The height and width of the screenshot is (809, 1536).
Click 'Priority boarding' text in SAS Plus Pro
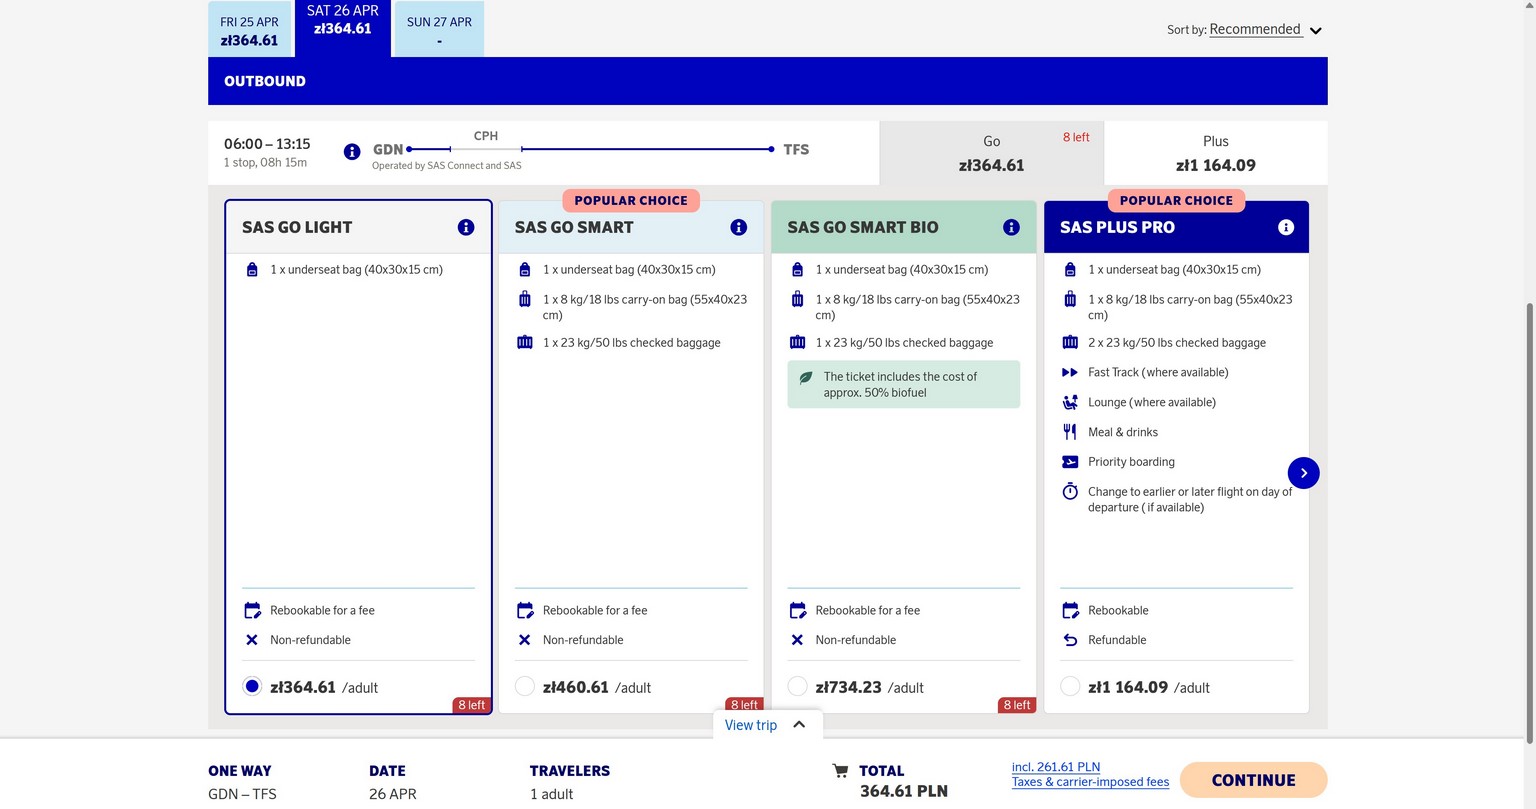(1131, 462)
